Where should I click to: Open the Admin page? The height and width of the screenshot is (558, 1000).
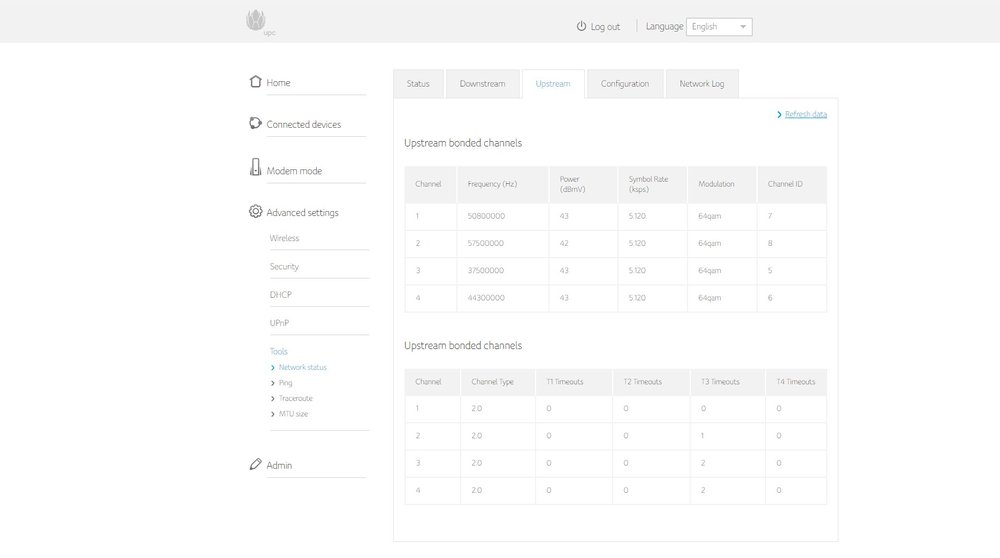tap(279, 466)
